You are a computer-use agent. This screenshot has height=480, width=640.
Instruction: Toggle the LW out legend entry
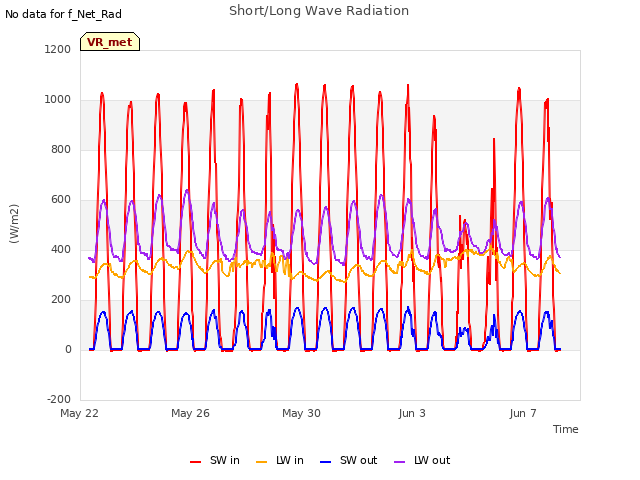coord(422,461)
